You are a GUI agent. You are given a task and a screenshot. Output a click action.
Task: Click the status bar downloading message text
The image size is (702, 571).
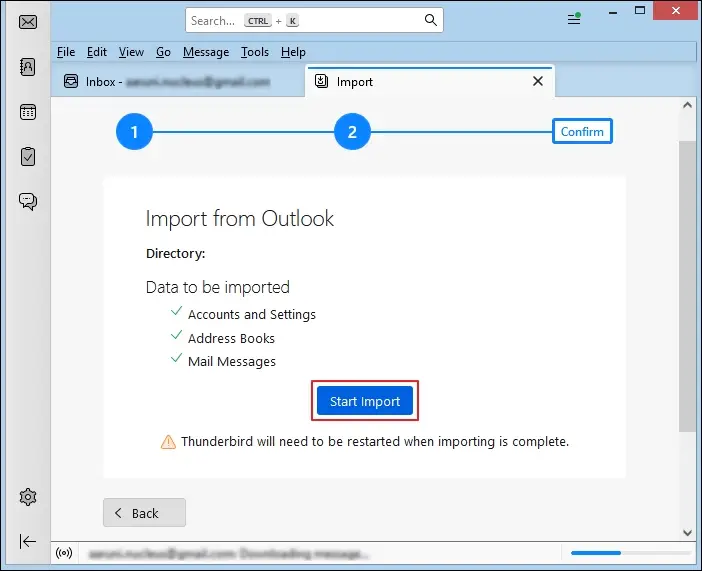(x=228, y=554)
